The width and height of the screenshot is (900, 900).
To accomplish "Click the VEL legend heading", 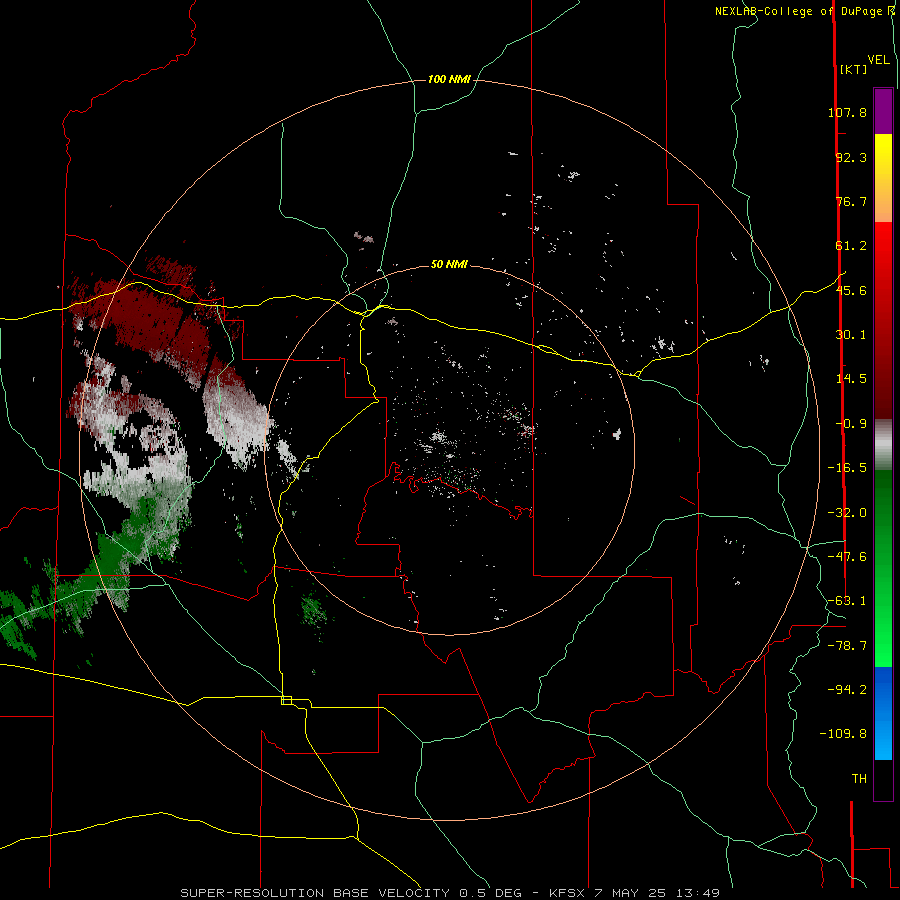I will coord(879,60).
